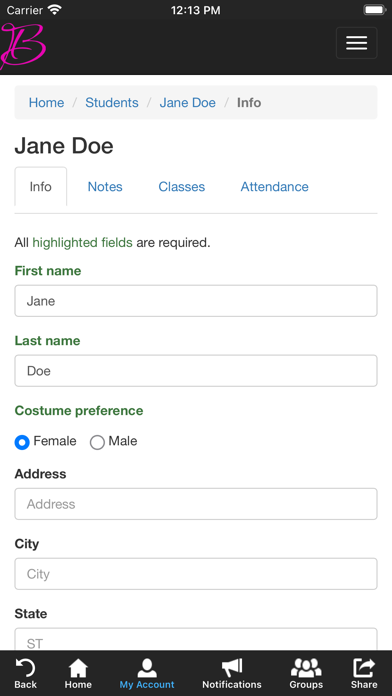392x696 pixels.
Task: Switch to the Classes tab
Action: point(182,187)
